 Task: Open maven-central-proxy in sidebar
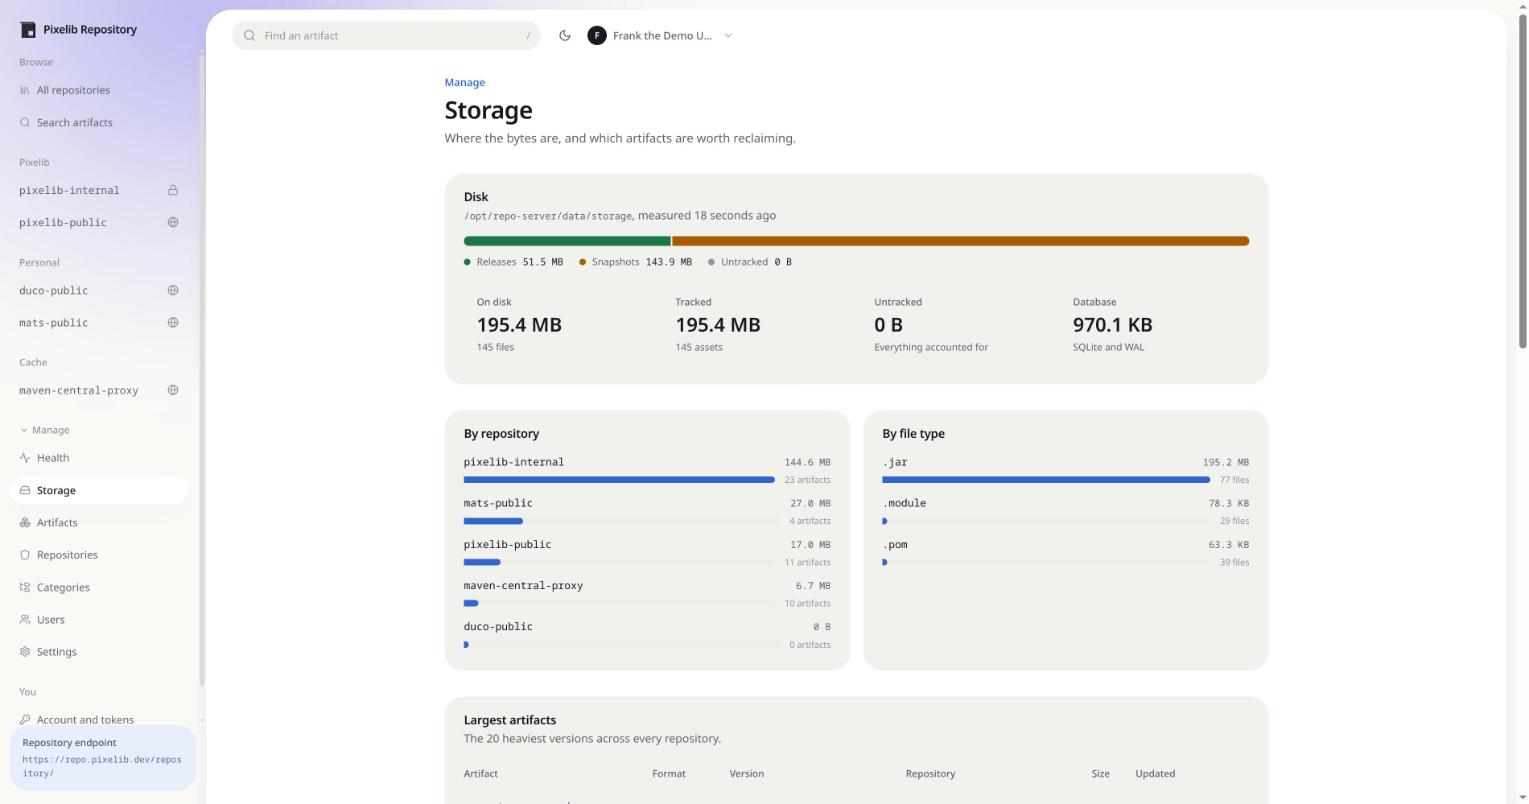tap(99, 390)
